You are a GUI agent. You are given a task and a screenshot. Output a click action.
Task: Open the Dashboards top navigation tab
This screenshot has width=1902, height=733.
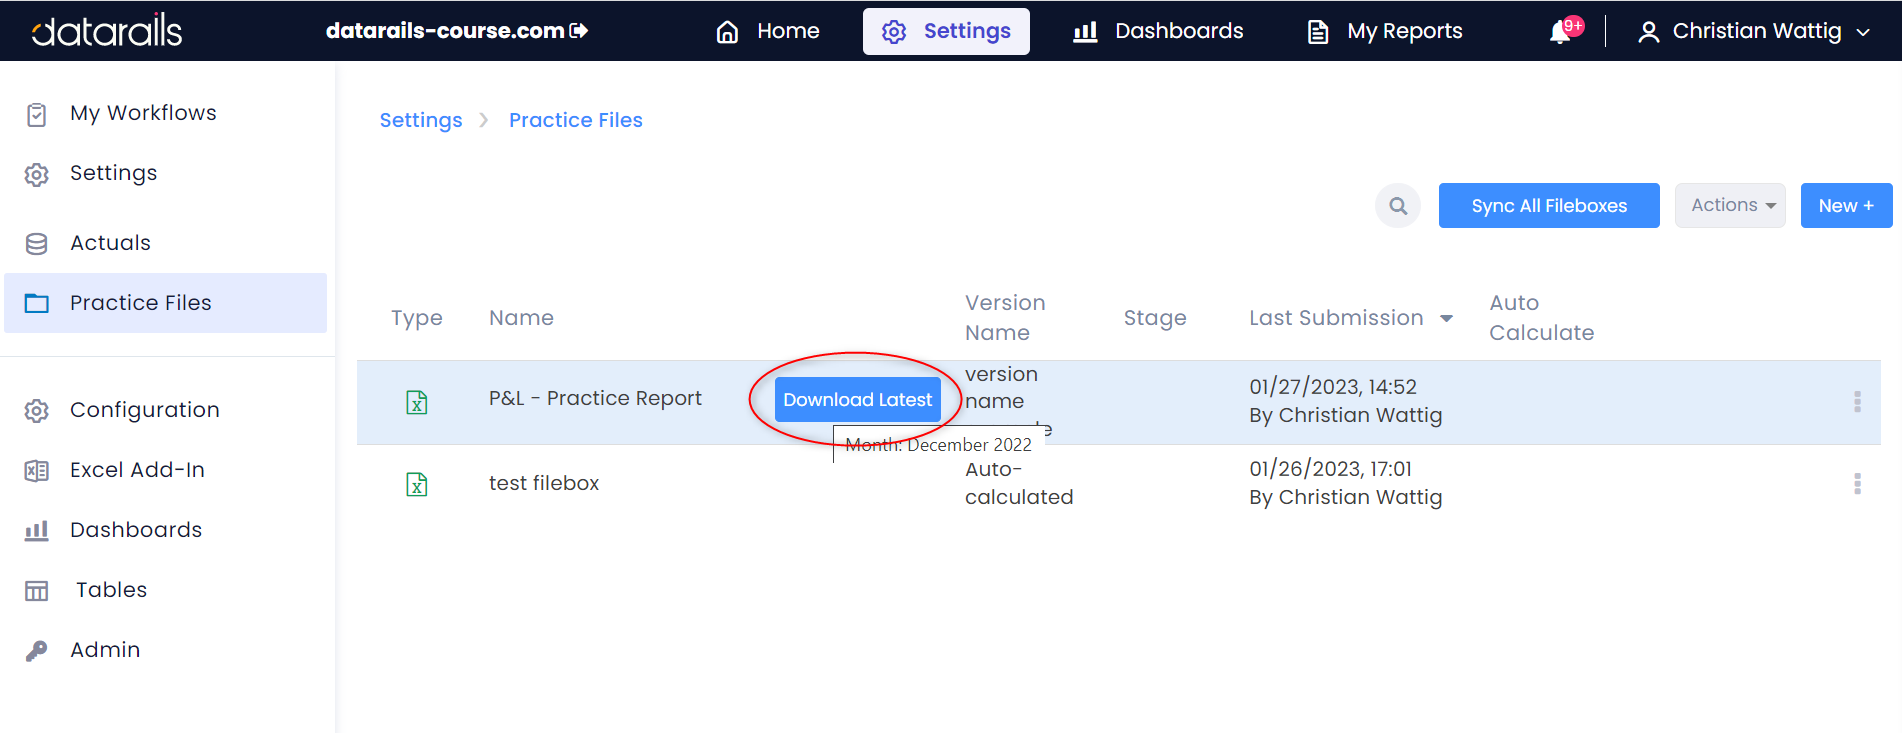click(1158, 31)
